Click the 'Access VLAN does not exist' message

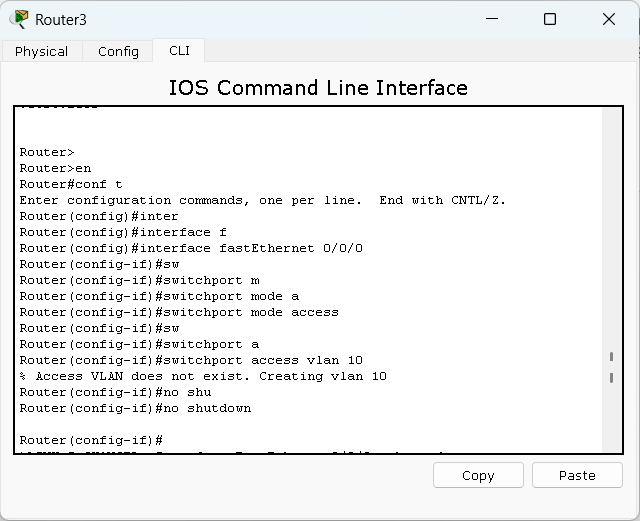click(x=203, y=376)
